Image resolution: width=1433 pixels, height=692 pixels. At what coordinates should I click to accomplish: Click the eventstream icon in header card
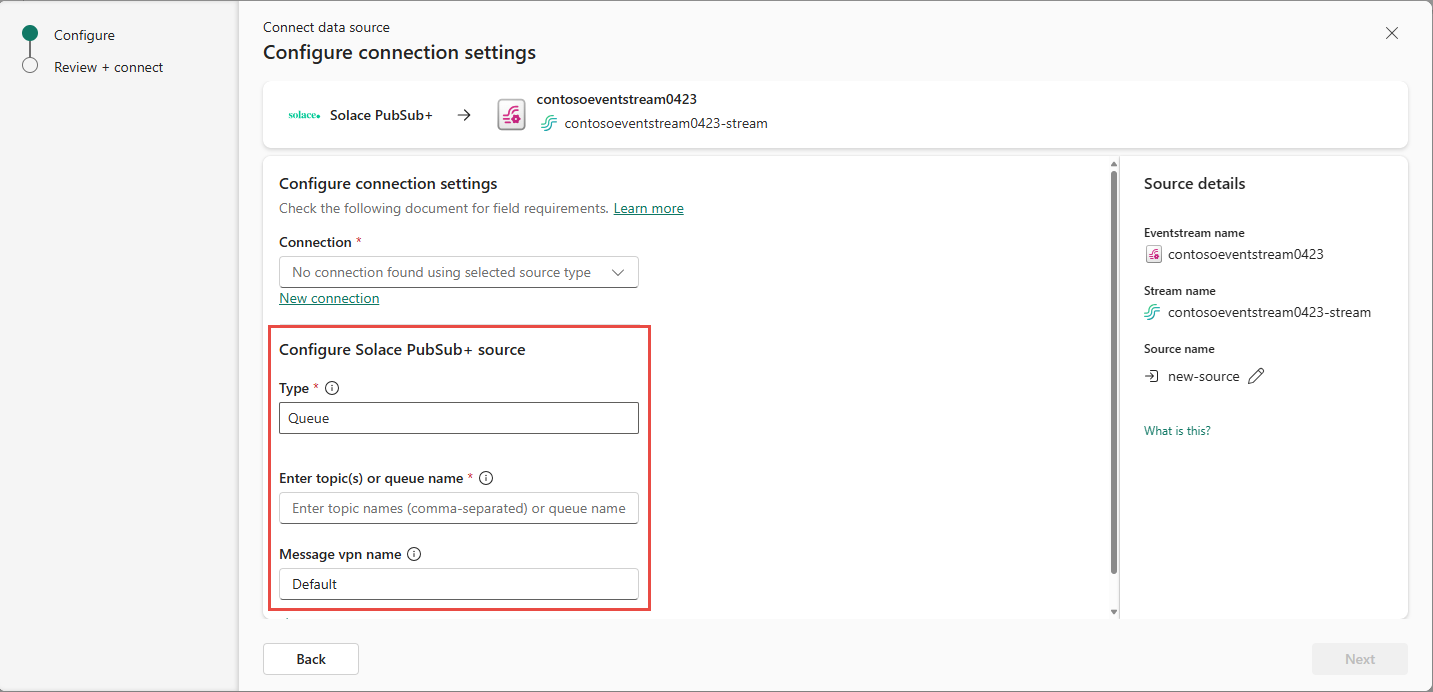pos(511,115)
